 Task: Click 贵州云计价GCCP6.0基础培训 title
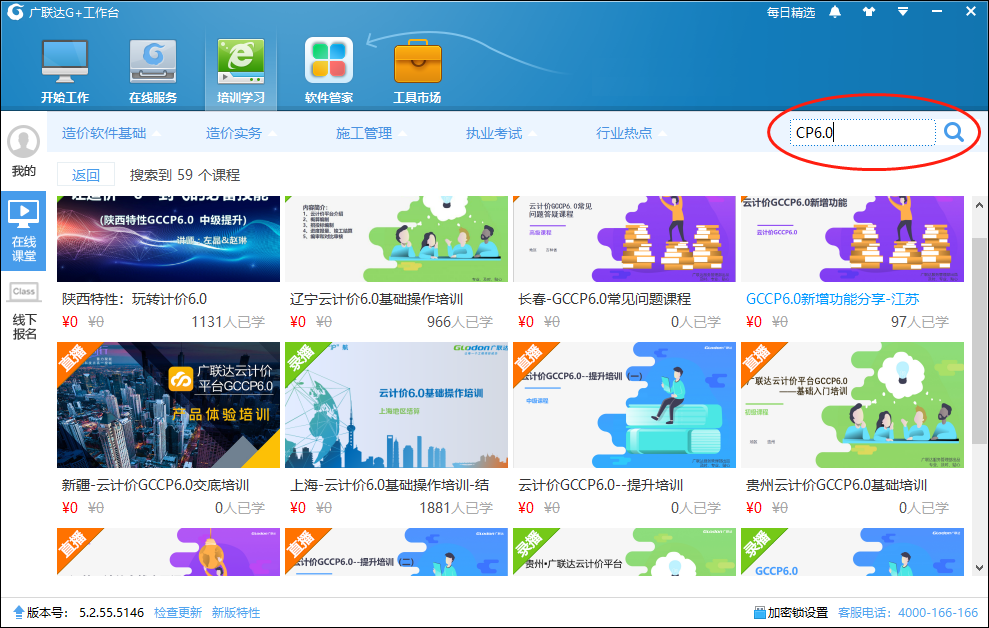[836, 485]
